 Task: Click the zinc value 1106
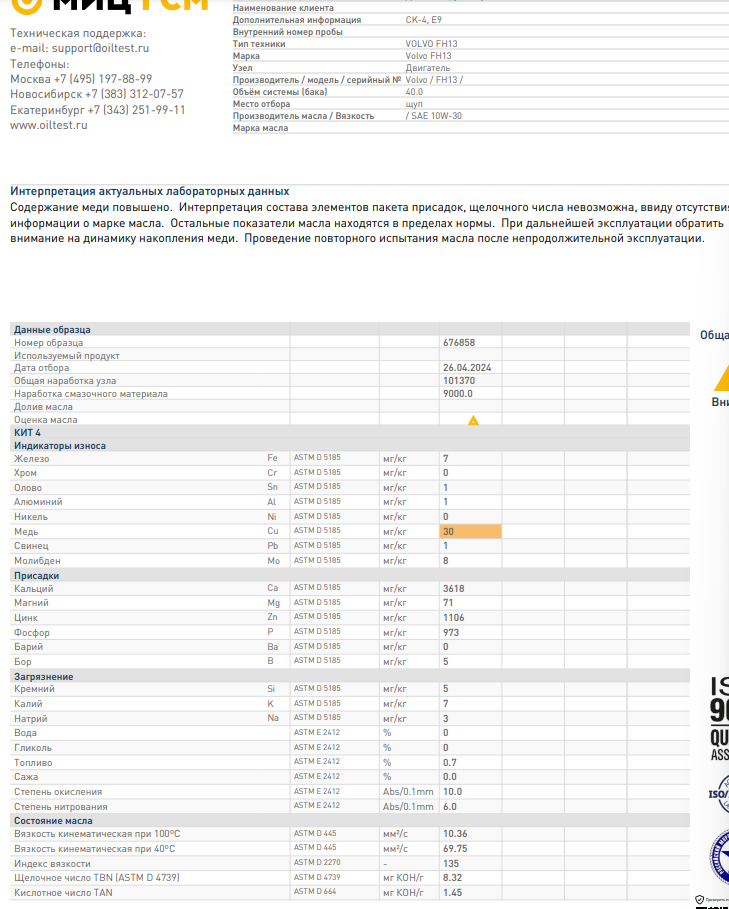(x=454, y=618)
